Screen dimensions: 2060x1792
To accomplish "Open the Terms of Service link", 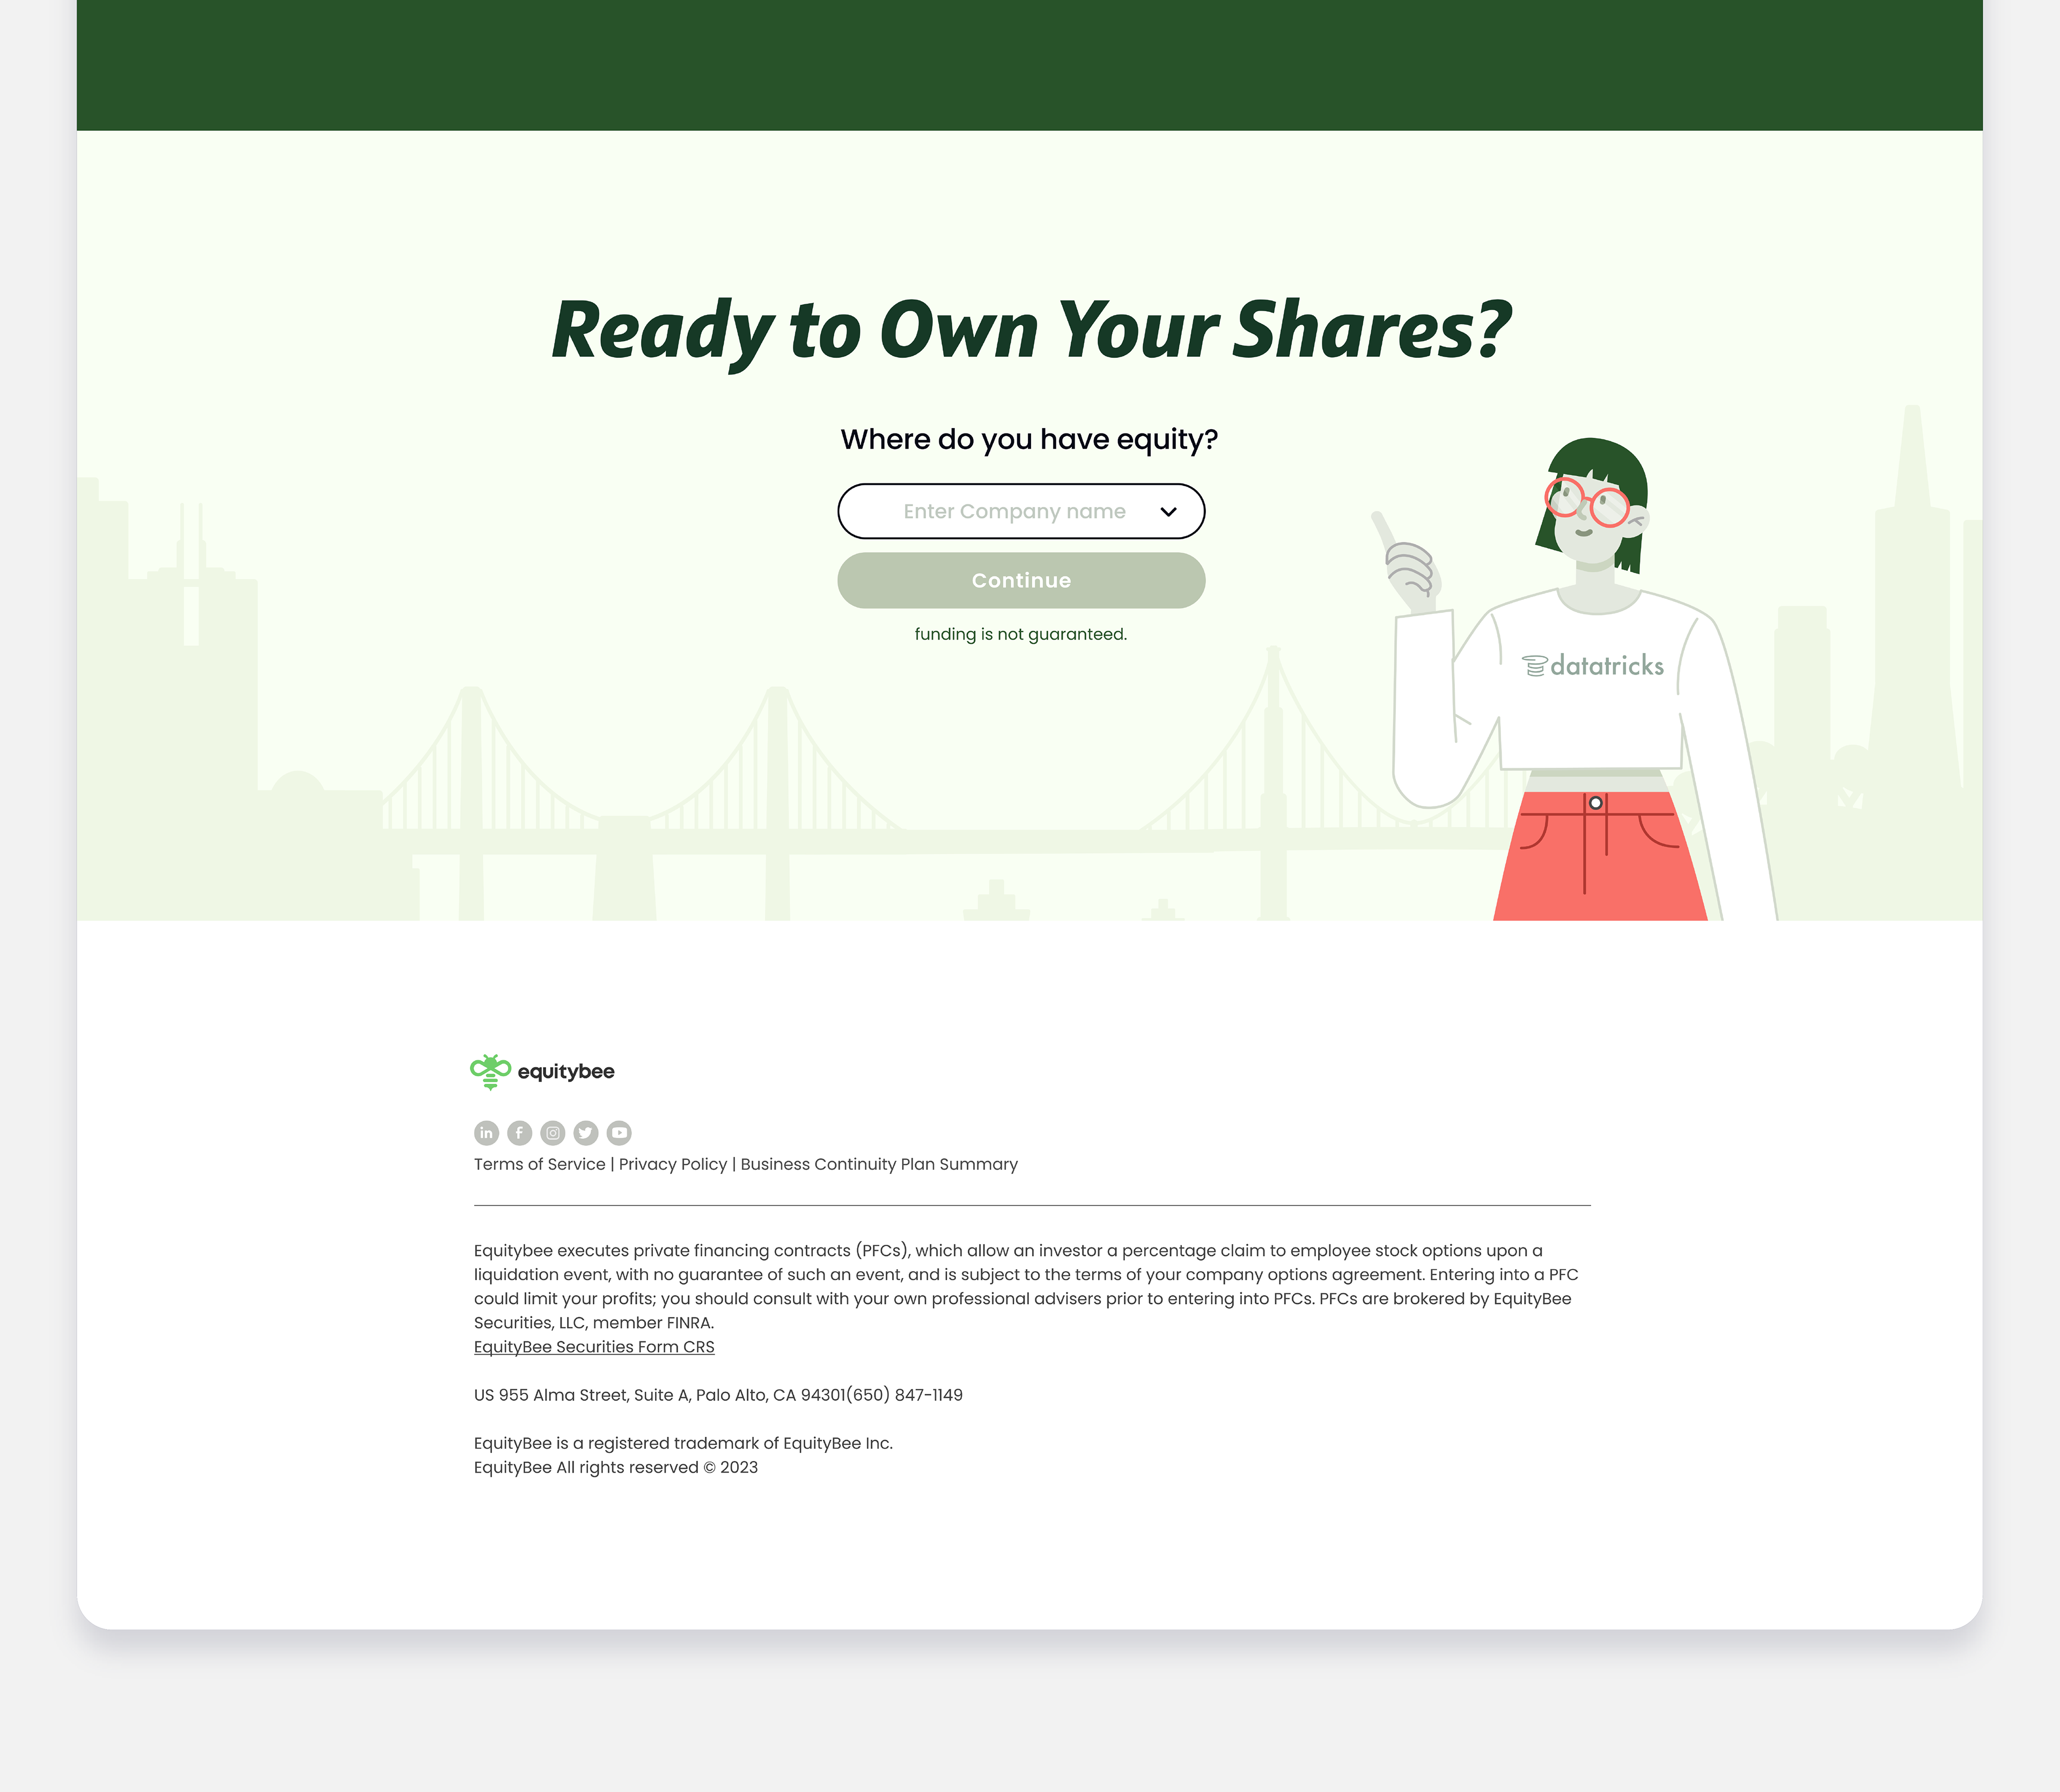I will 539,1164.
